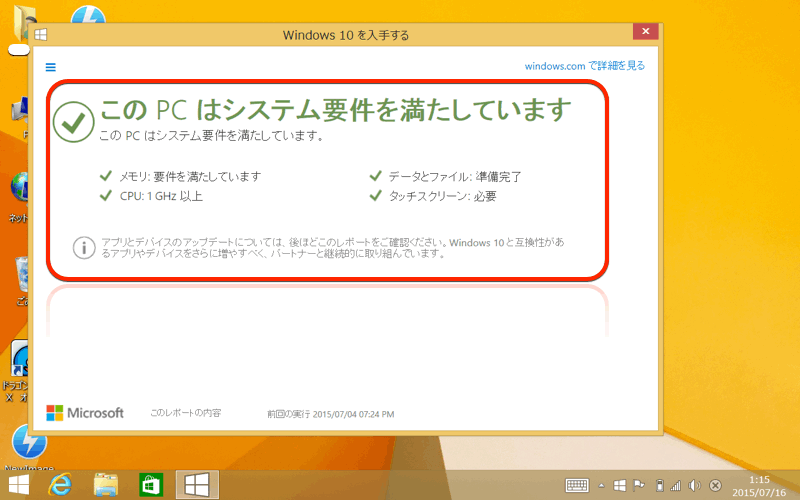Click the windows.com で詳細を見る link

[584, 66]
